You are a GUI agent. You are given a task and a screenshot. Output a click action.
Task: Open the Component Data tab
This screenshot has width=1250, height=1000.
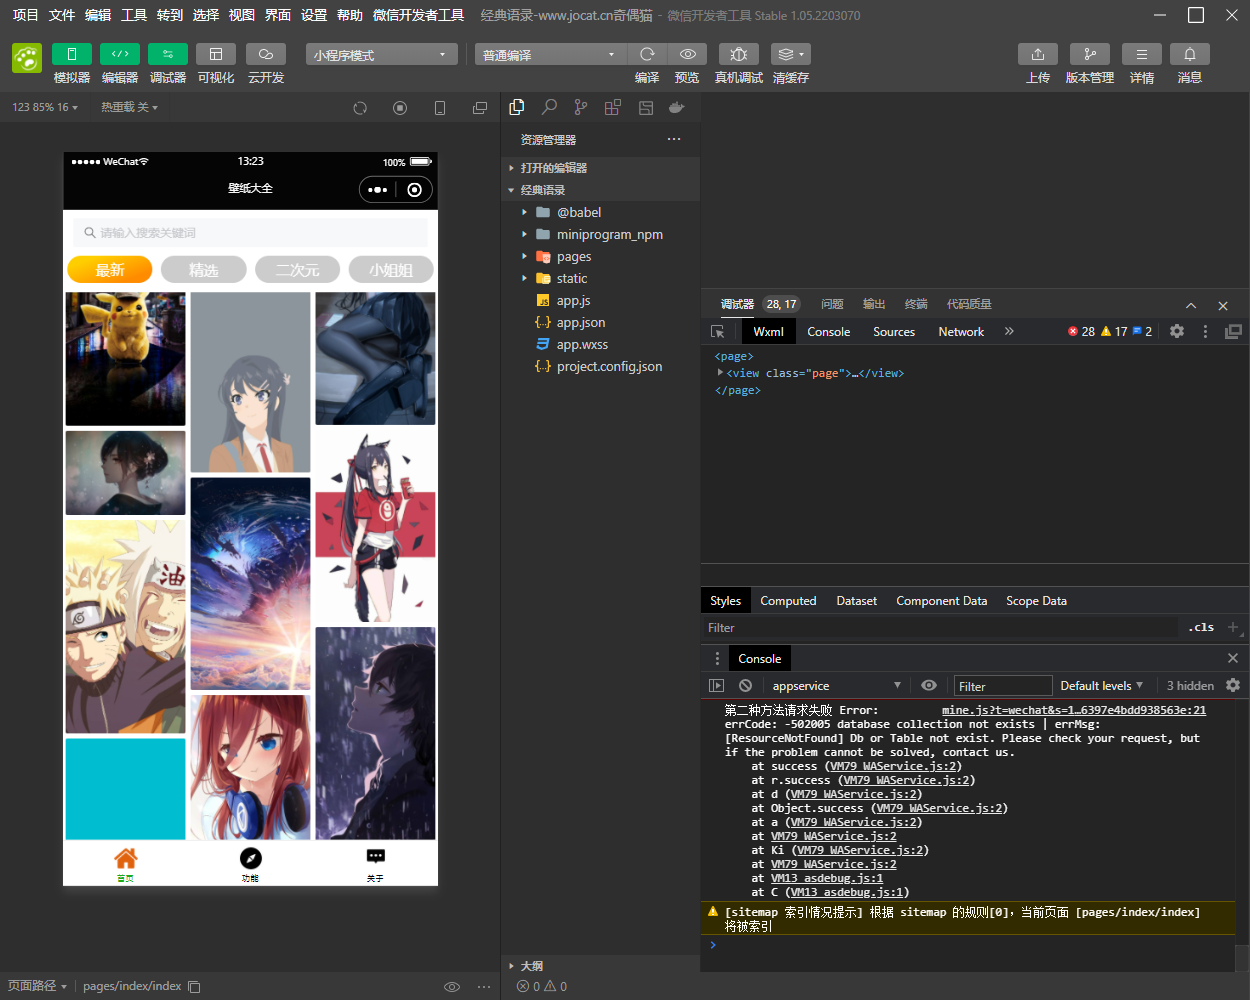pos(942,600)
